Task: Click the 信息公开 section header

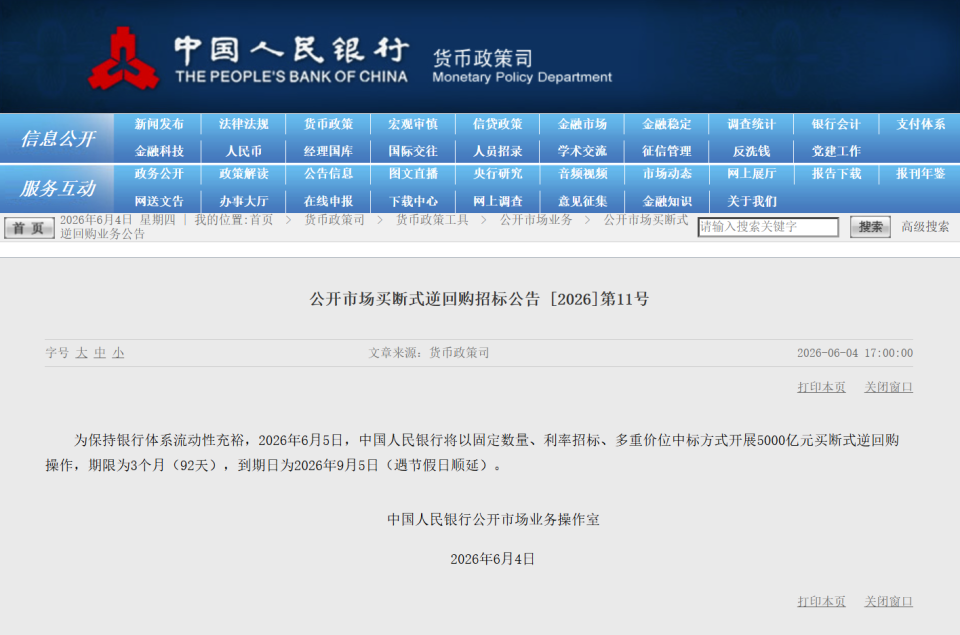Action: click(58, 138)
